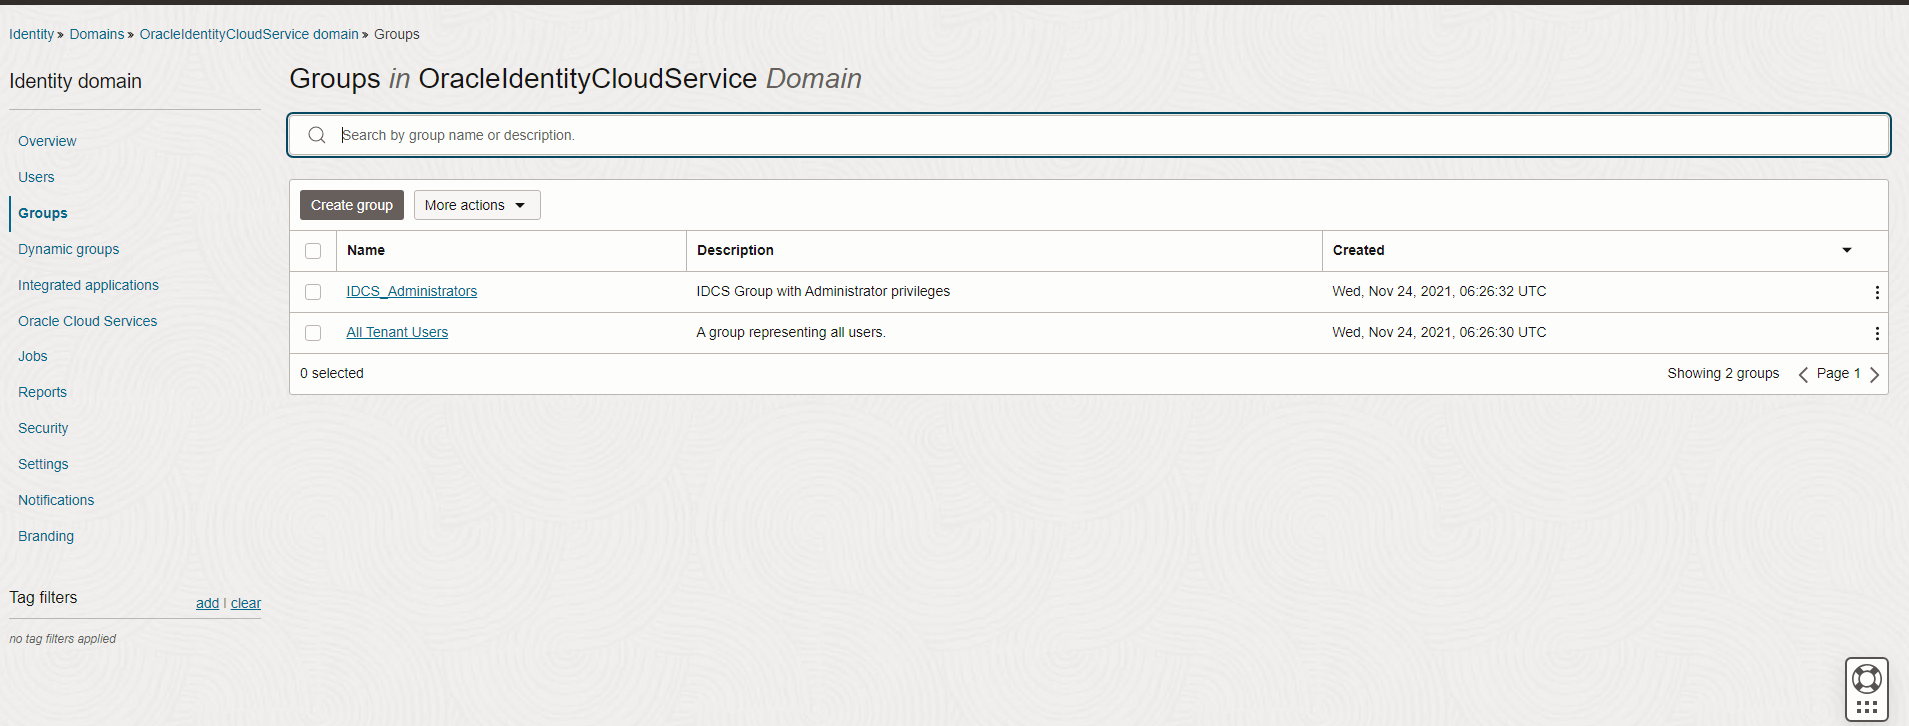Open Integrated applications page
Image resolution: width=1909 pixels, height=726 pixels.
pos(88,285)
